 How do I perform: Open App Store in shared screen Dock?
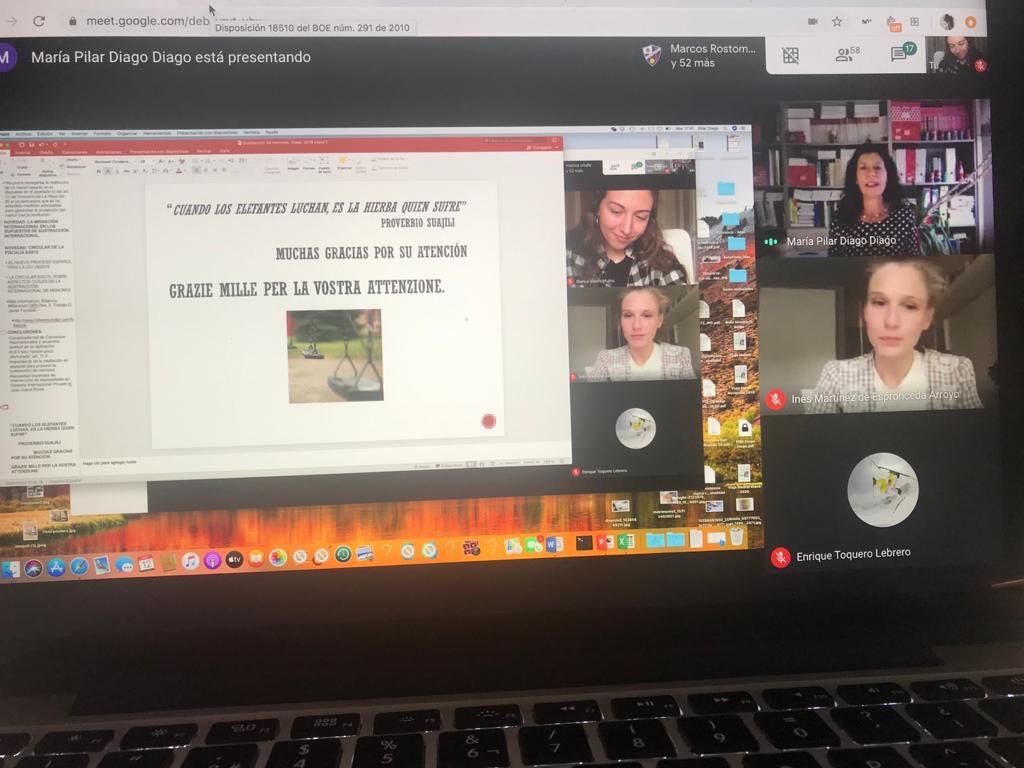click(56, 568)
